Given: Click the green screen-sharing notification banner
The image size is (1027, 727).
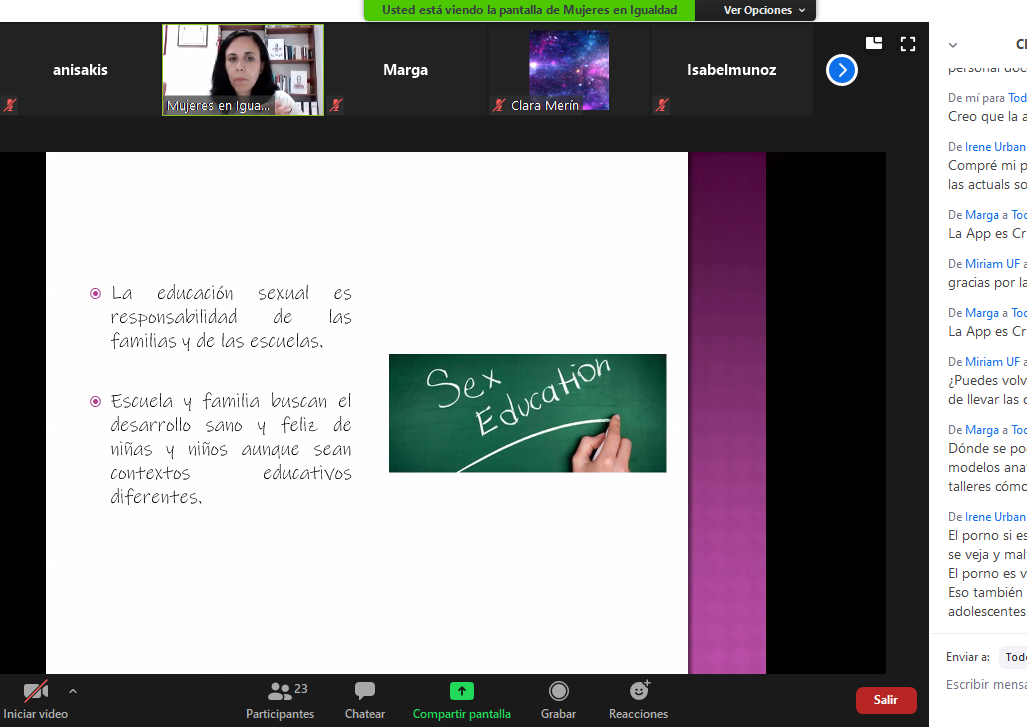Looking at the screenshot, I should click(x=529, y=10).
